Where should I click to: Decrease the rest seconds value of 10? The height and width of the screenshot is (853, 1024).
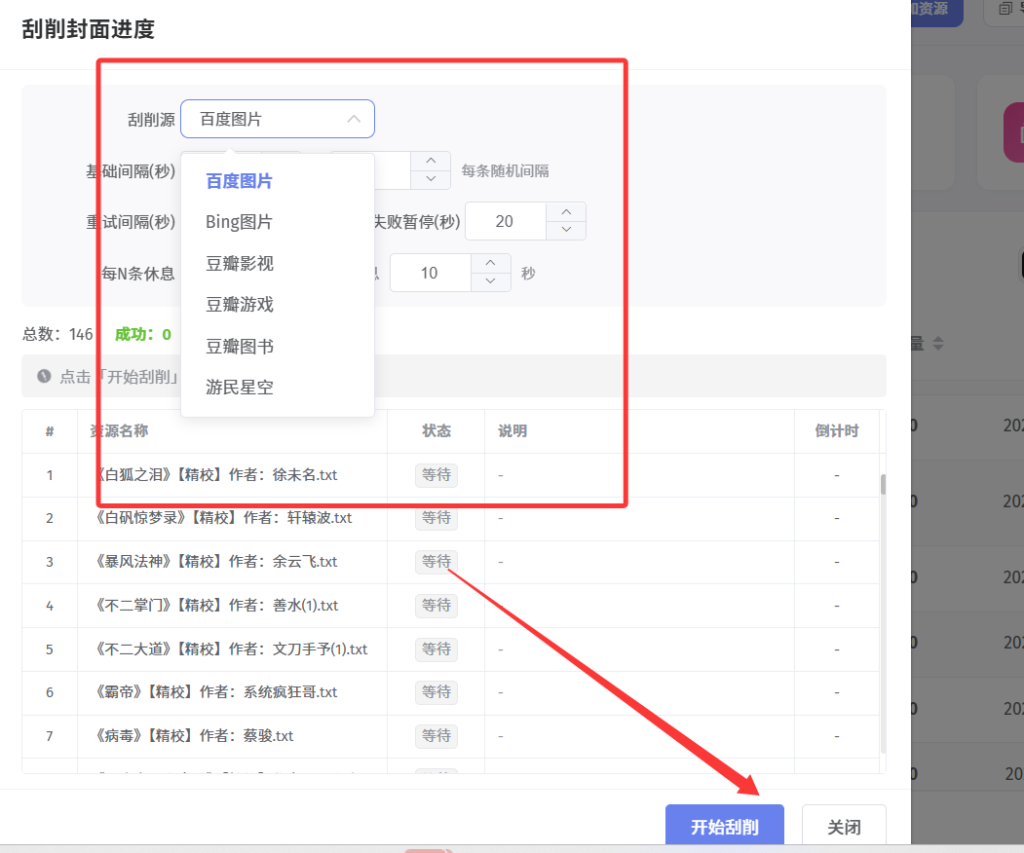point(490,282)
